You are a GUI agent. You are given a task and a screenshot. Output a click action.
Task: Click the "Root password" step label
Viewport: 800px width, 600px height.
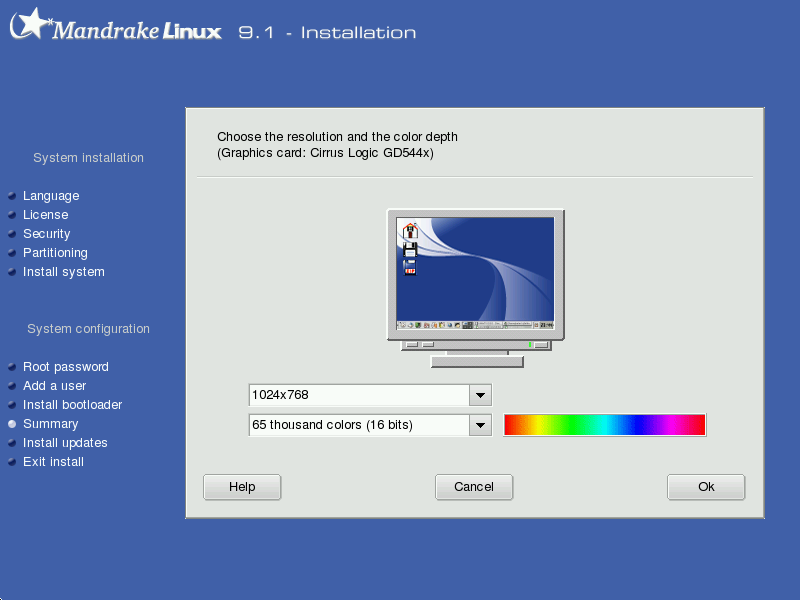[x=66, y=367]
